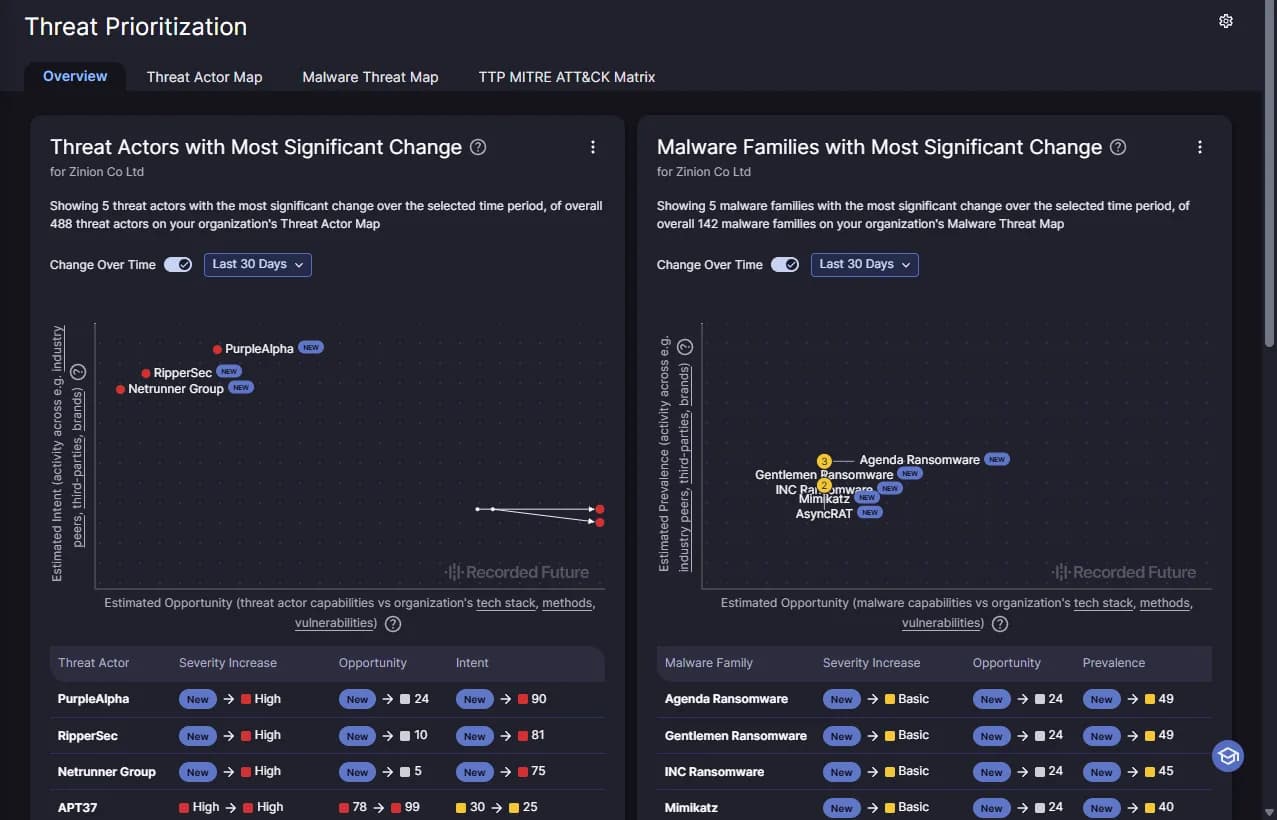Click the Malware Family column header

709,663
